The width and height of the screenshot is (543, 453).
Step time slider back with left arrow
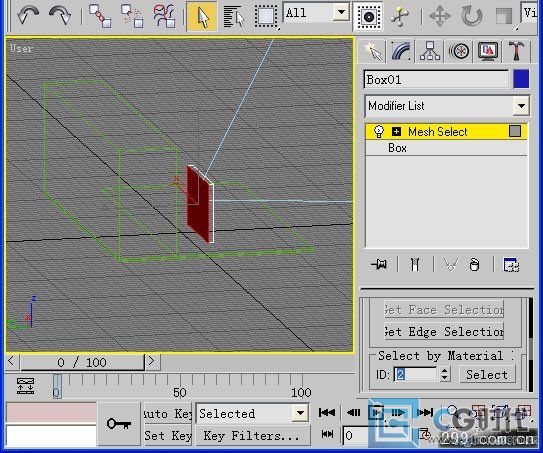[x=12, y=361]
